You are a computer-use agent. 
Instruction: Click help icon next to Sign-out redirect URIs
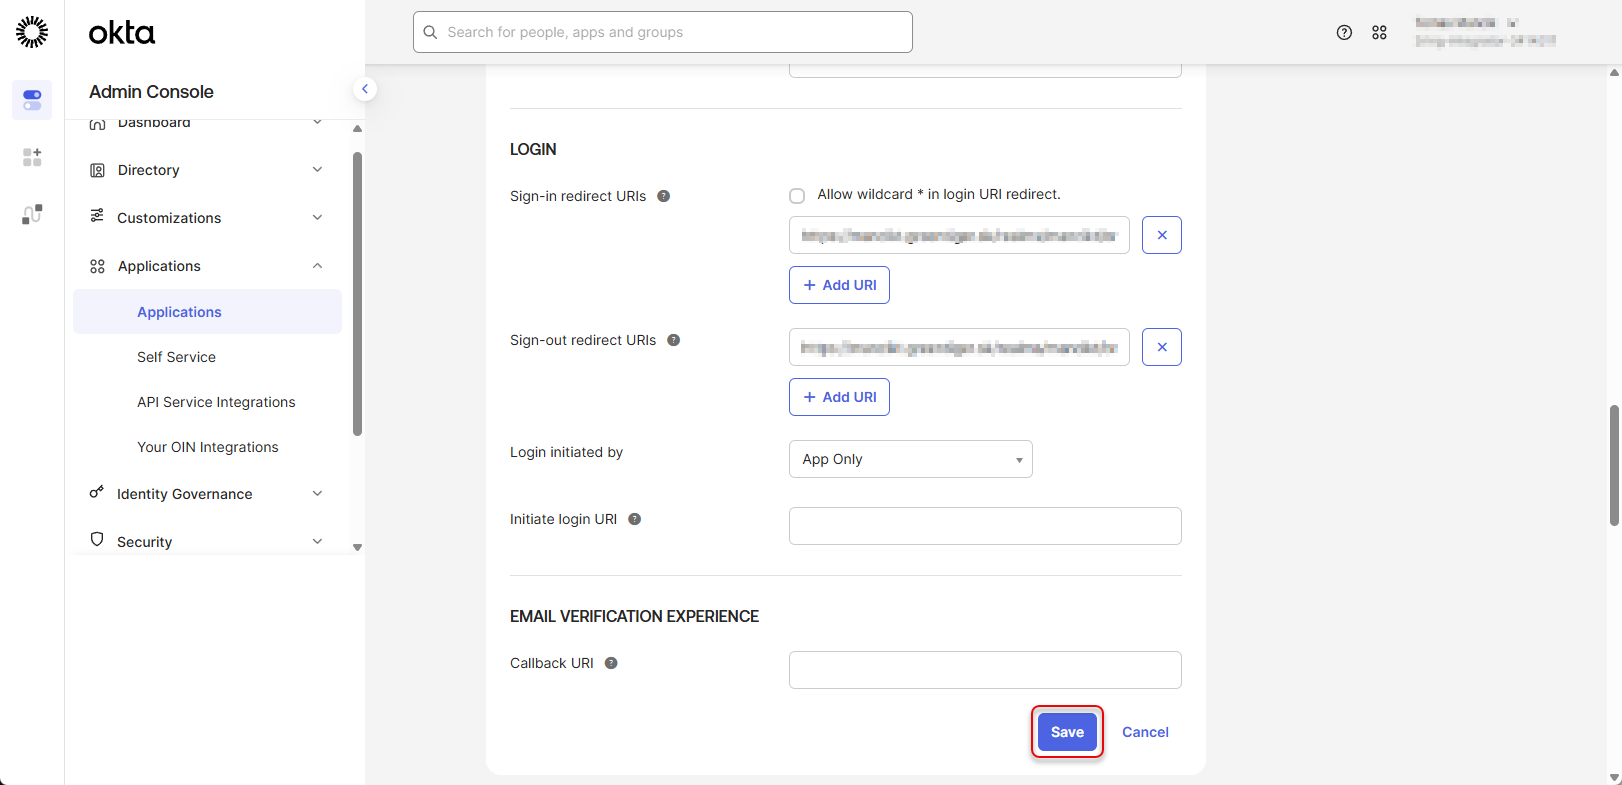(x=673, y=340)
